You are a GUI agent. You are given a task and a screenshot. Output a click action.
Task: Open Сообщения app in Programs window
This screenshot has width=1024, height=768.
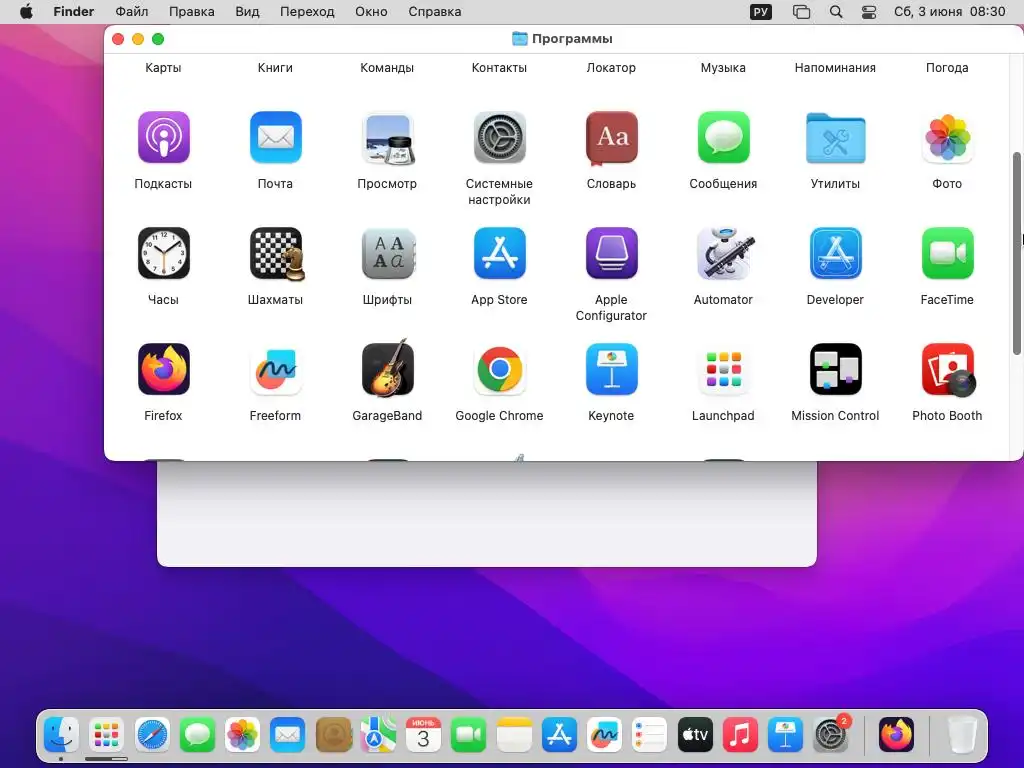[724, 137]
